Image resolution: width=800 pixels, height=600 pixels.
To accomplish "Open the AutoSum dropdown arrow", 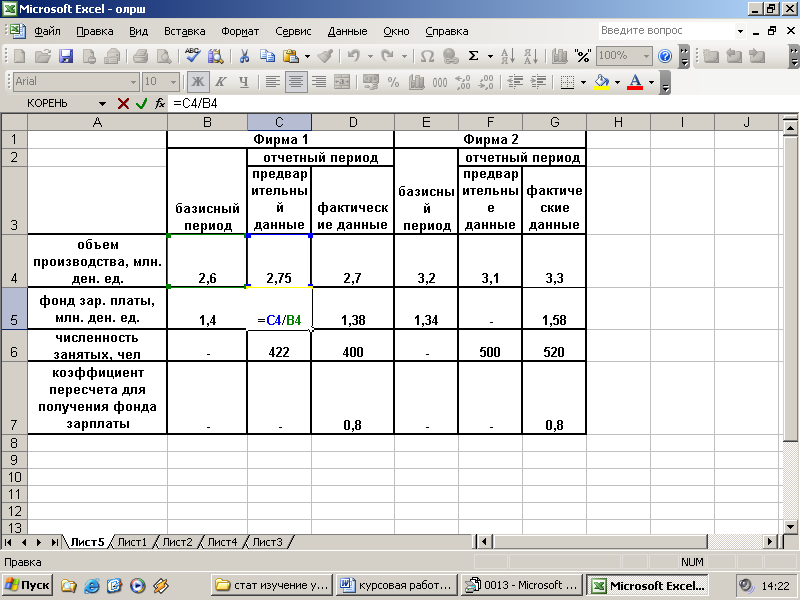I will (x=490, y=56).
